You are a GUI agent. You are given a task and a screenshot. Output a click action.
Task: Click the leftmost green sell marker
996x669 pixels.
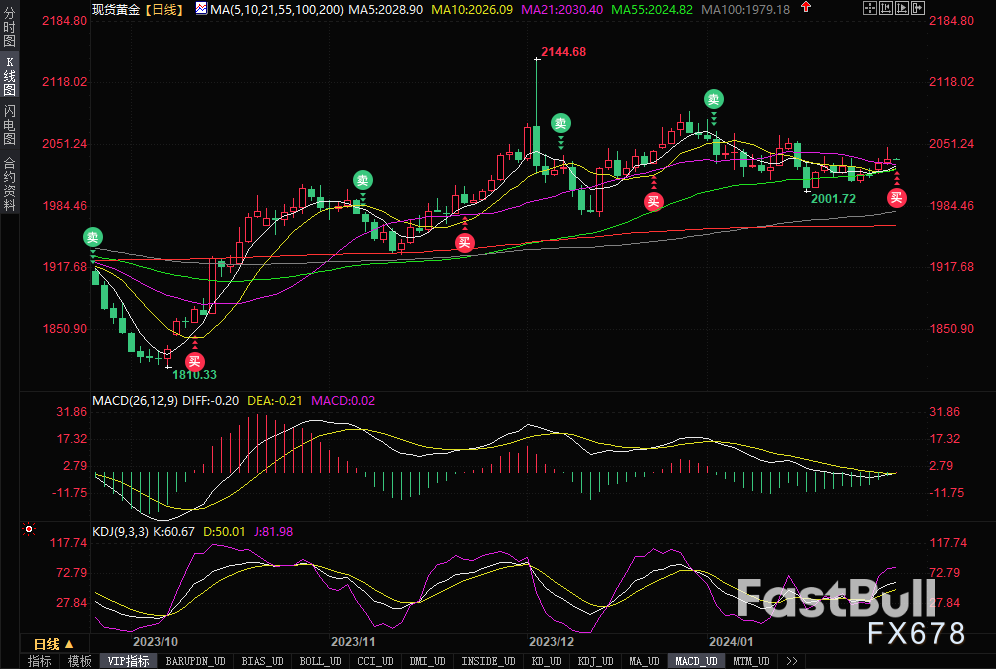tap(93, 237)
